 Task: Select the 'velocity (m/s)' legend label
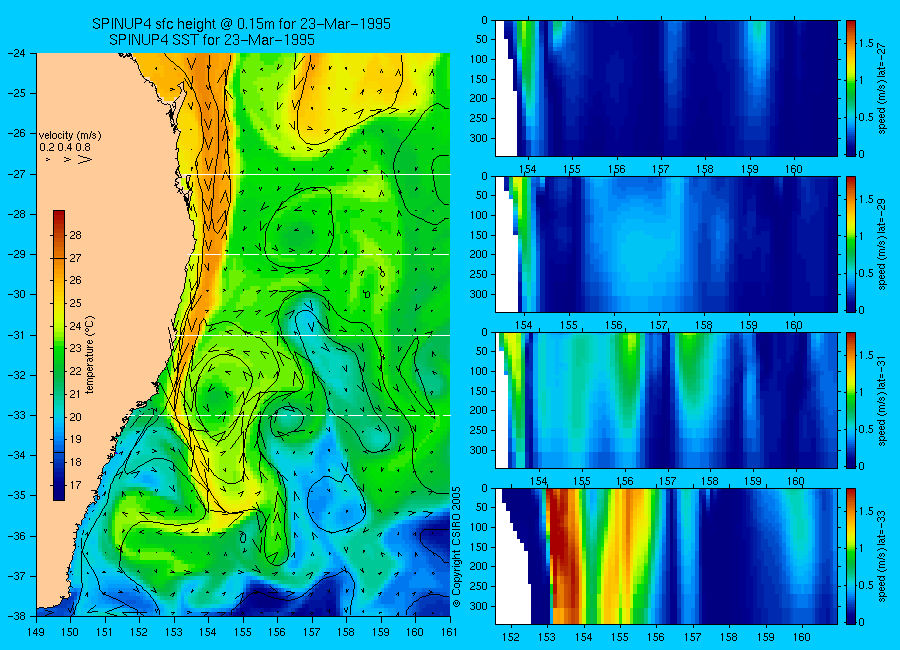(70, 136)
